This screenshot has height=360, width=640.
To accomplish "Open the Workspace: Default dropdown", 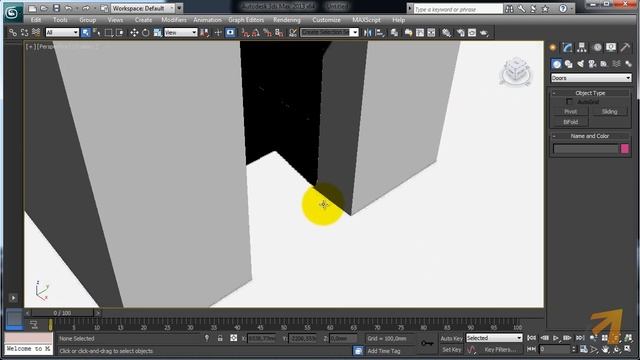I will click(x=142, y=8).
